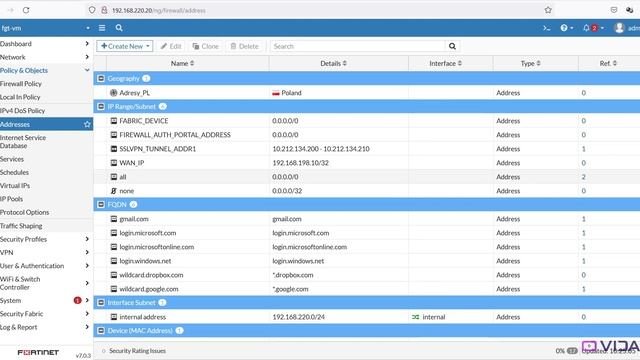Focus the address Search input field
Screen dimensions: 640x360
pos(358,46)
